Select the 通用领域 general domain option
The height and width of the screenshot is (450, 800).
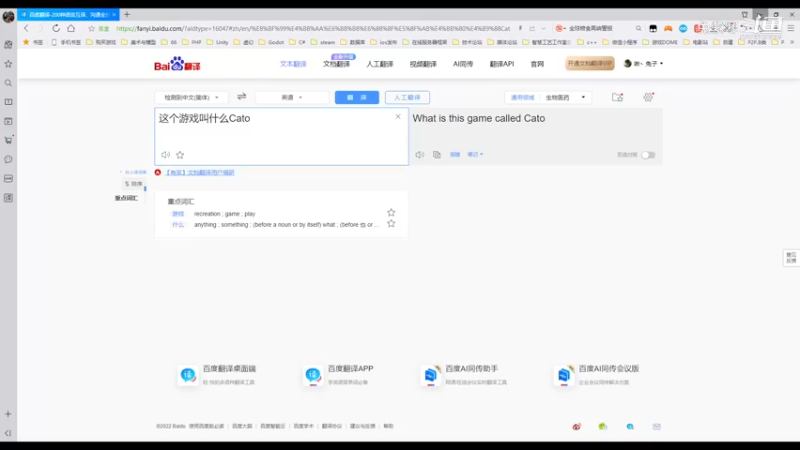click(522, 97)
